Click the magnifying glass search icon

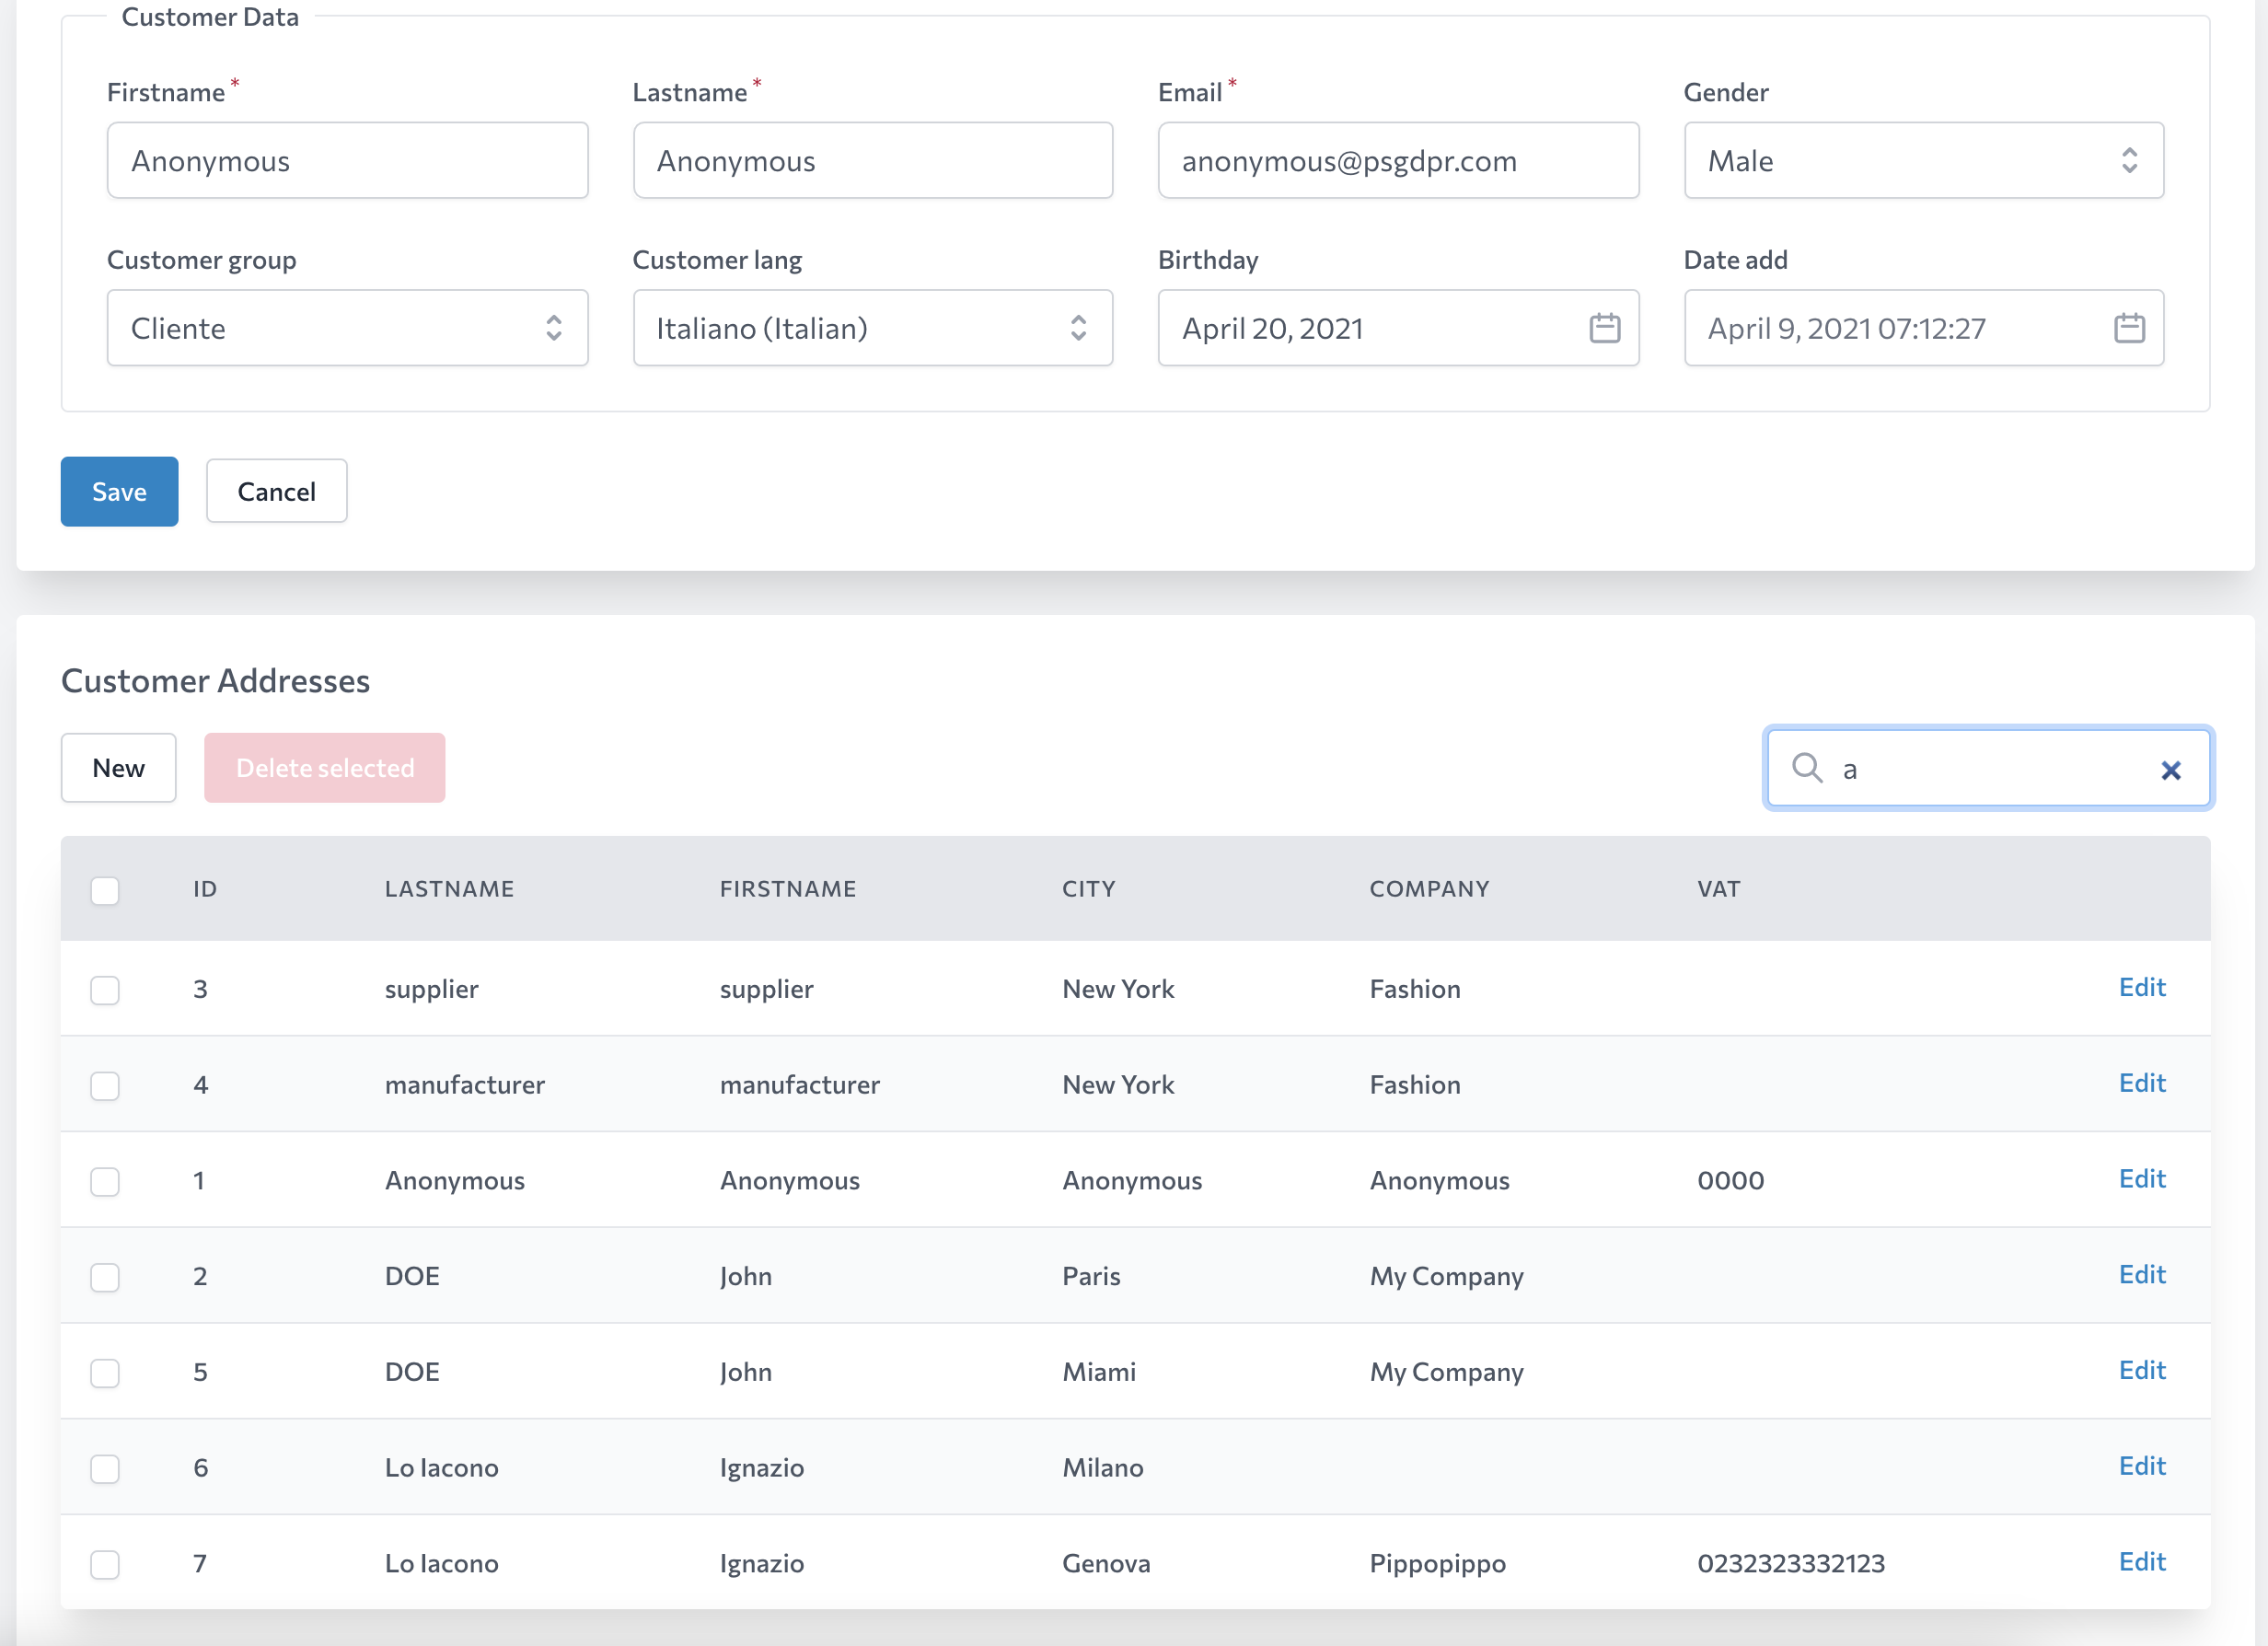pos(1807,768)
